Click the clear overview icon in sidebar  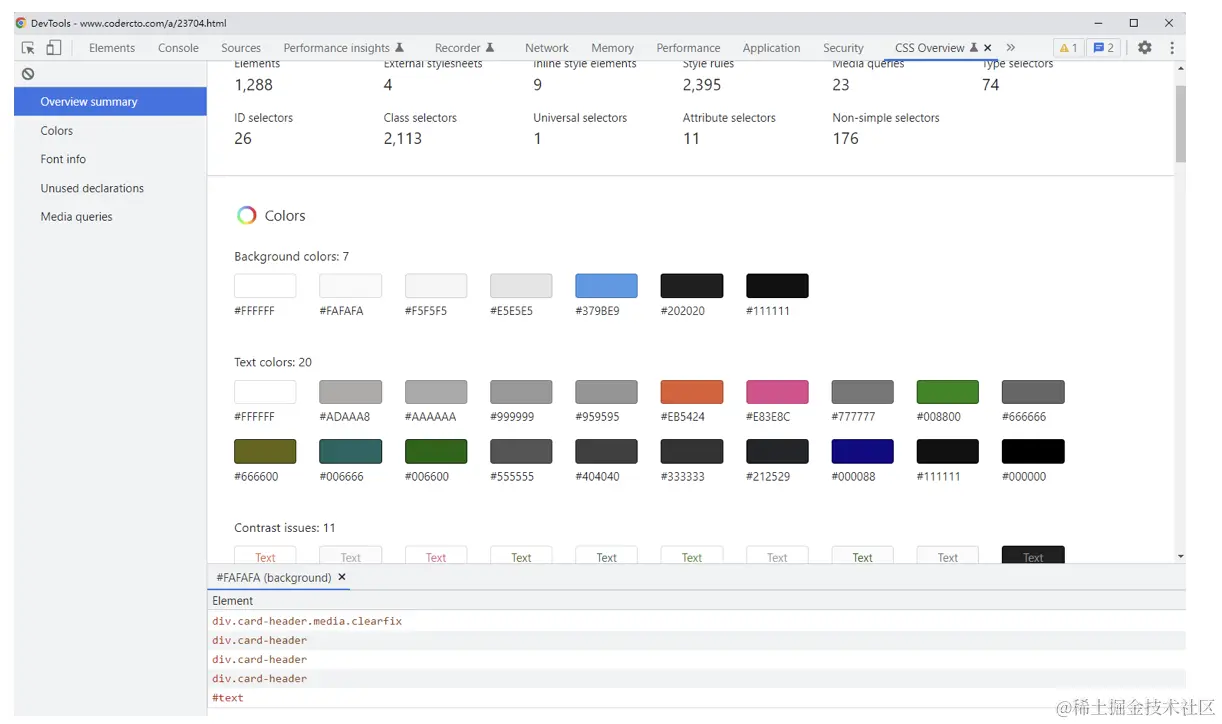28,74
